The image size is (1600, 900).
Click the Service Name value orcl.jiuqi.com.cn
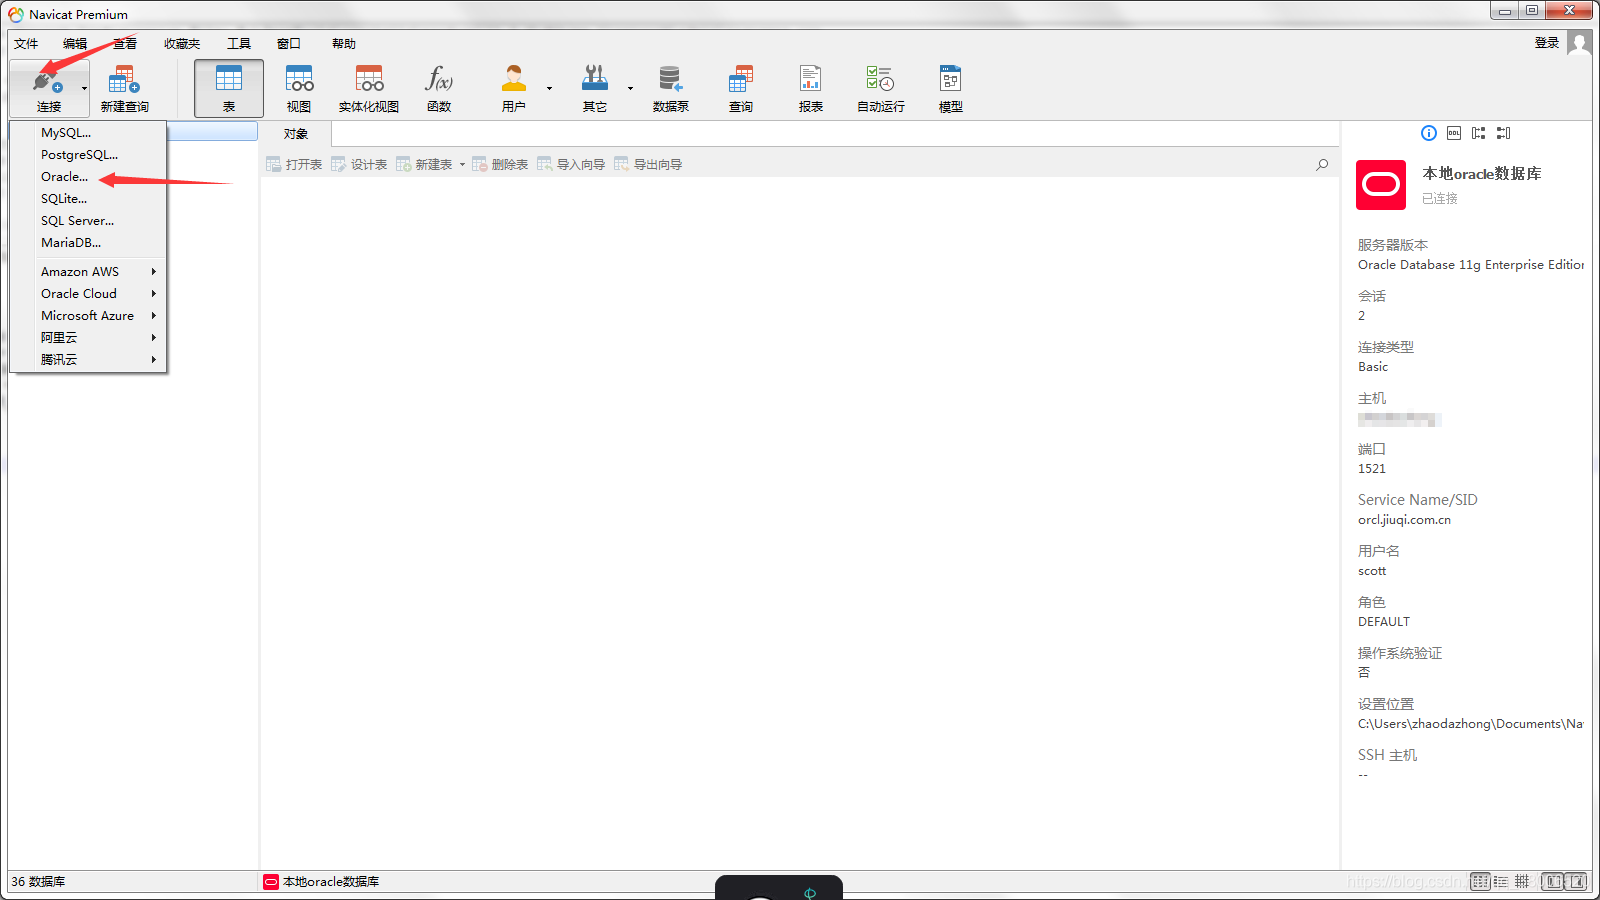pyautogui.click(x=1404, y=520)
